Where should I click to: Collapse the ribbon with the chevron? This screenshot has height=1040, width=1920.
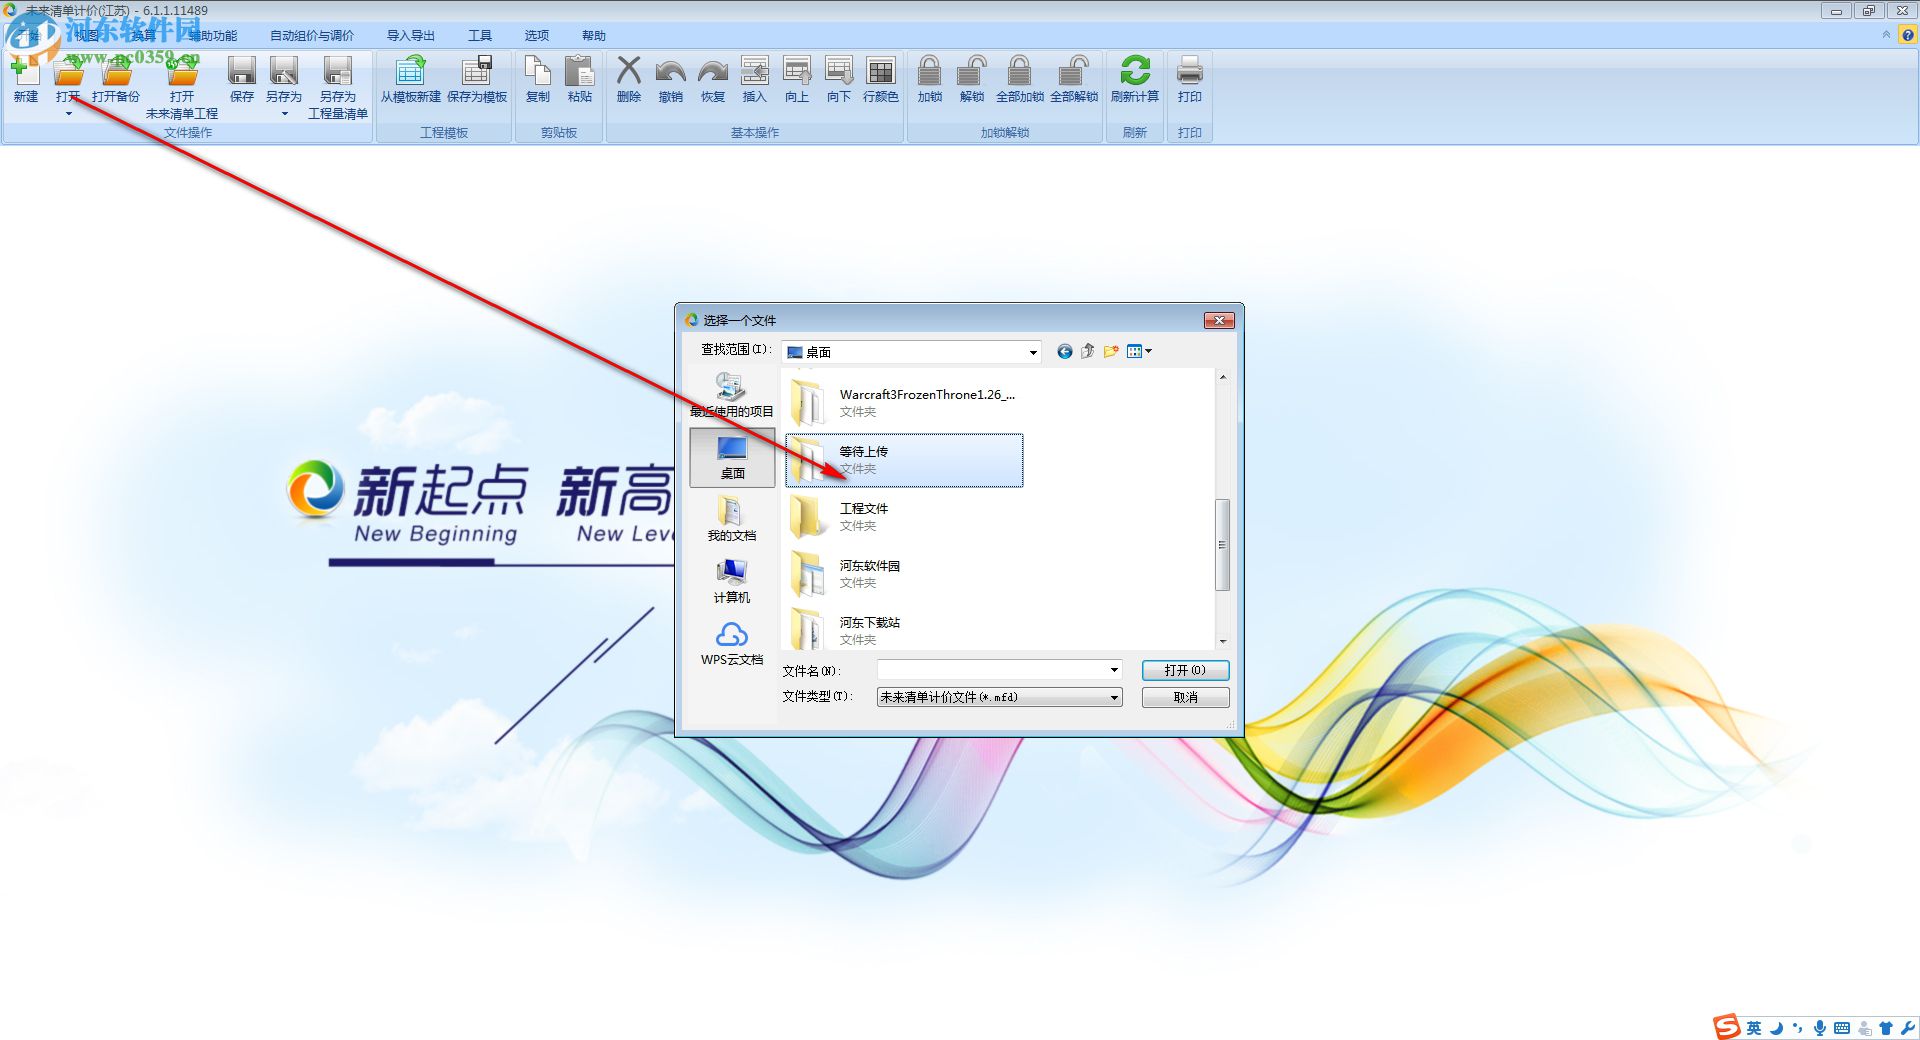tap(1887, 35)
